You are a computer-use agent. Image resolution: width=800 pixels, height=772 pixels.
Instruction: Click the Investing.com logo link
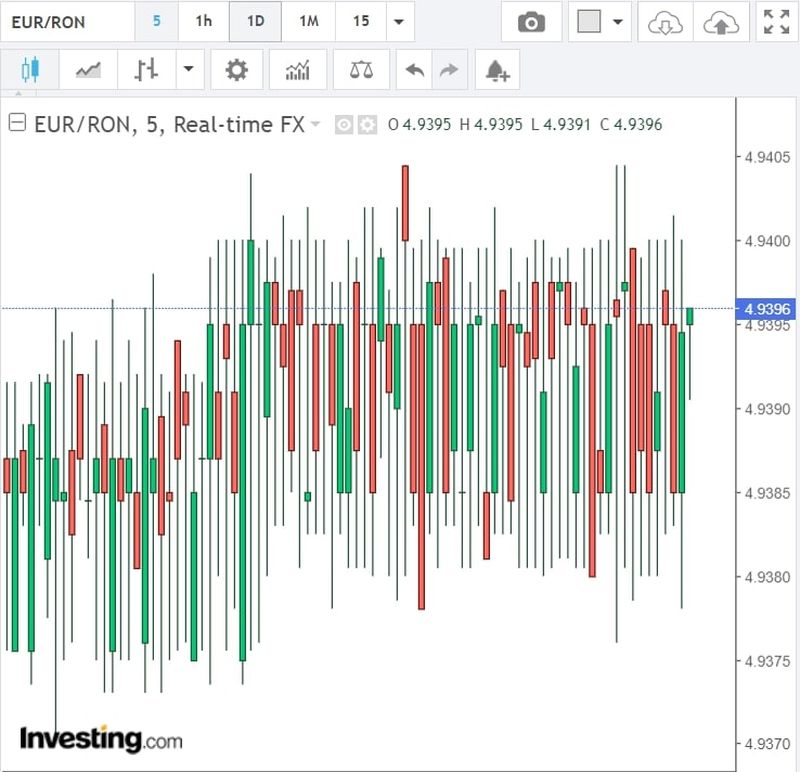pos(101,740)
